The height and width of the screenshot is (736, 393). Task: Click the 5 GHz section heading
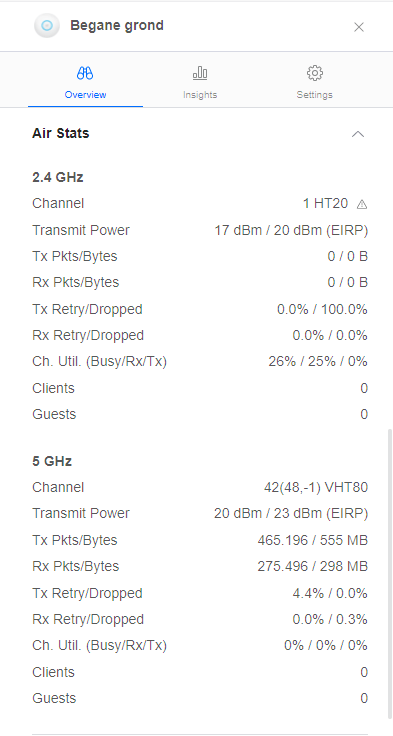[x=52, y=461]
